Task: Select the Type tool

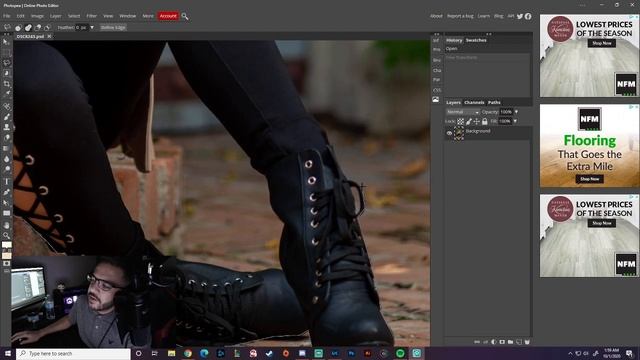Action: coord(6,182)
